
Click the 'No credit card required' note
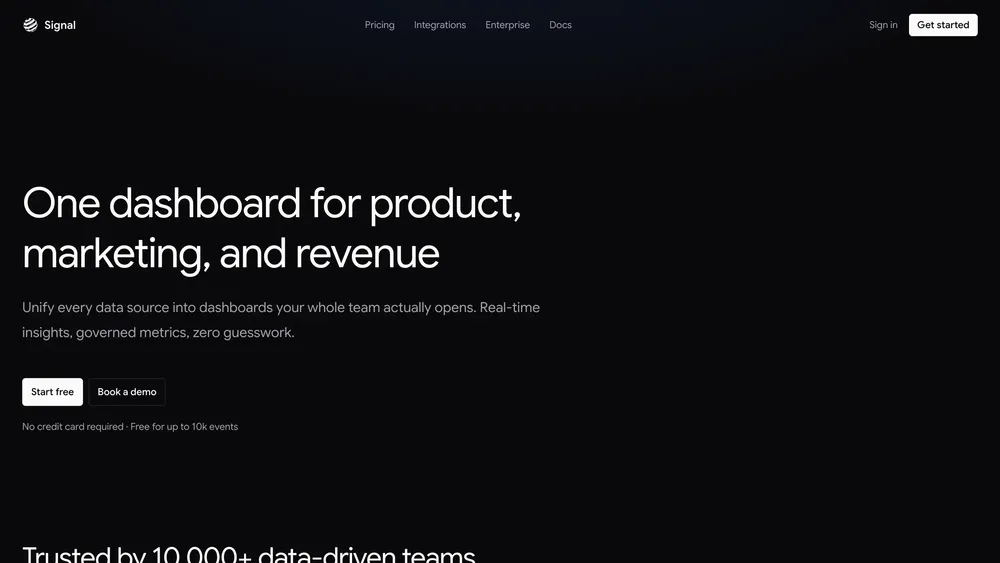(x=72, y=427)
